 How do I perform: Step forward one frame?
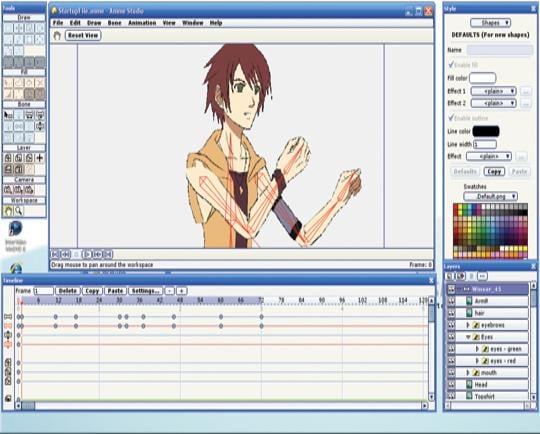pyautogui.click(x=98, y=255)
